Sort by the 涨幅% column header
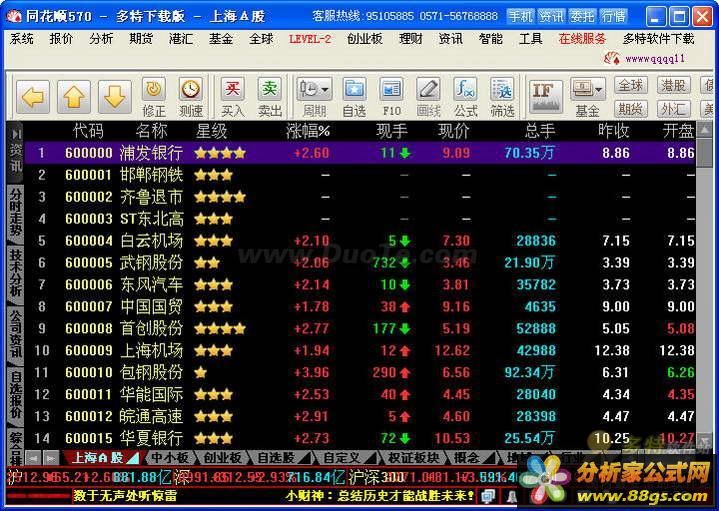The image size is (719, 511). (x=308, y=132)
